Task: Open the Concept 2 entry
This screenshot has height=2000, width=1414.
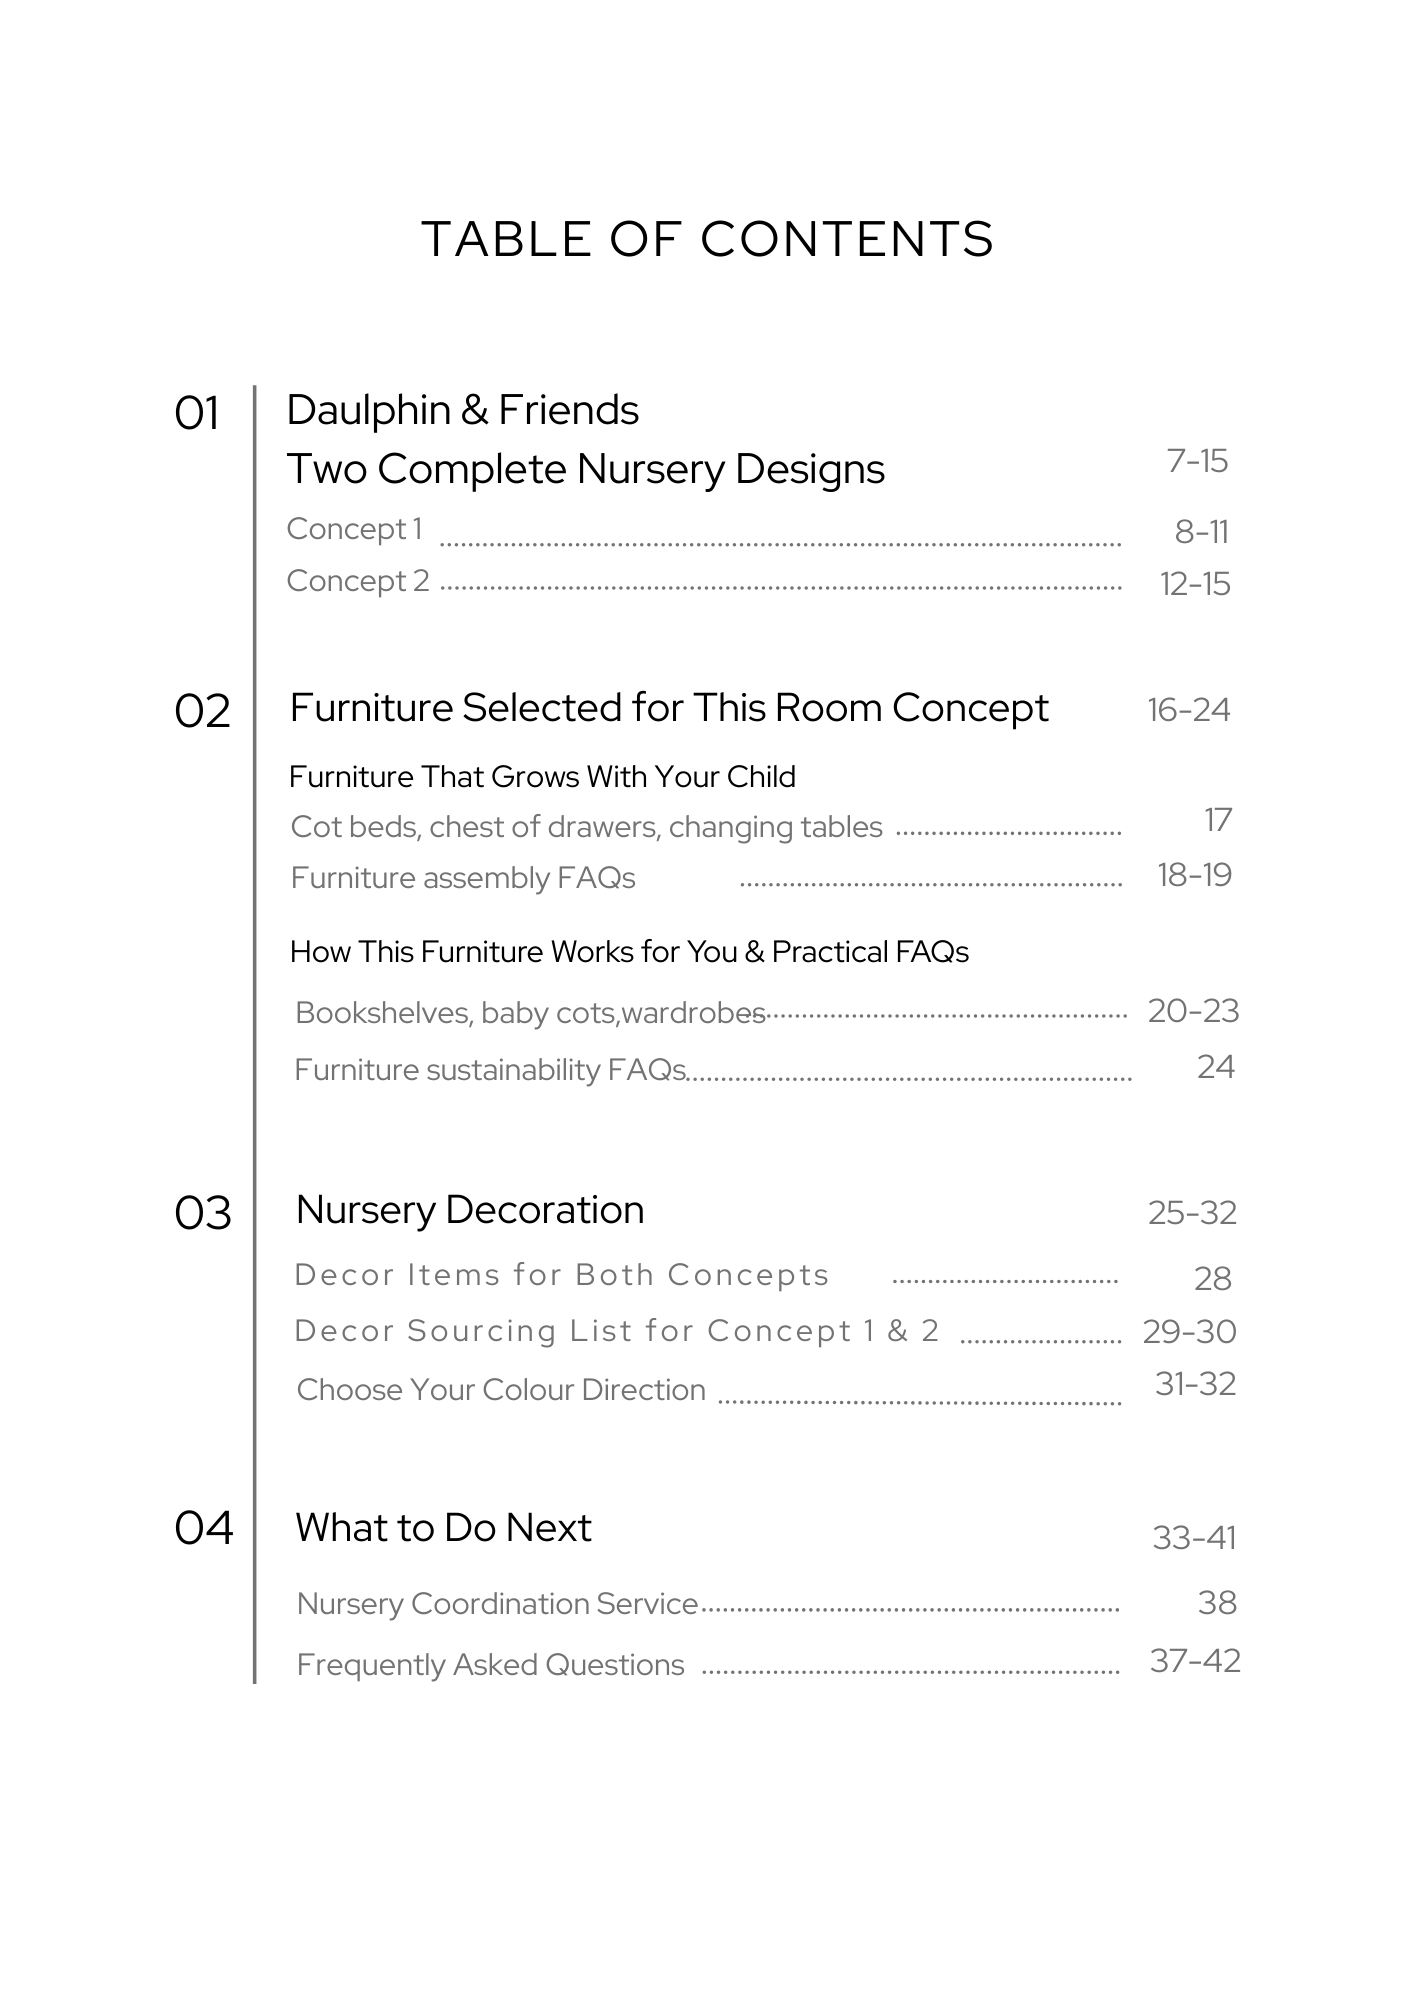Action: (x=358, y=581)
